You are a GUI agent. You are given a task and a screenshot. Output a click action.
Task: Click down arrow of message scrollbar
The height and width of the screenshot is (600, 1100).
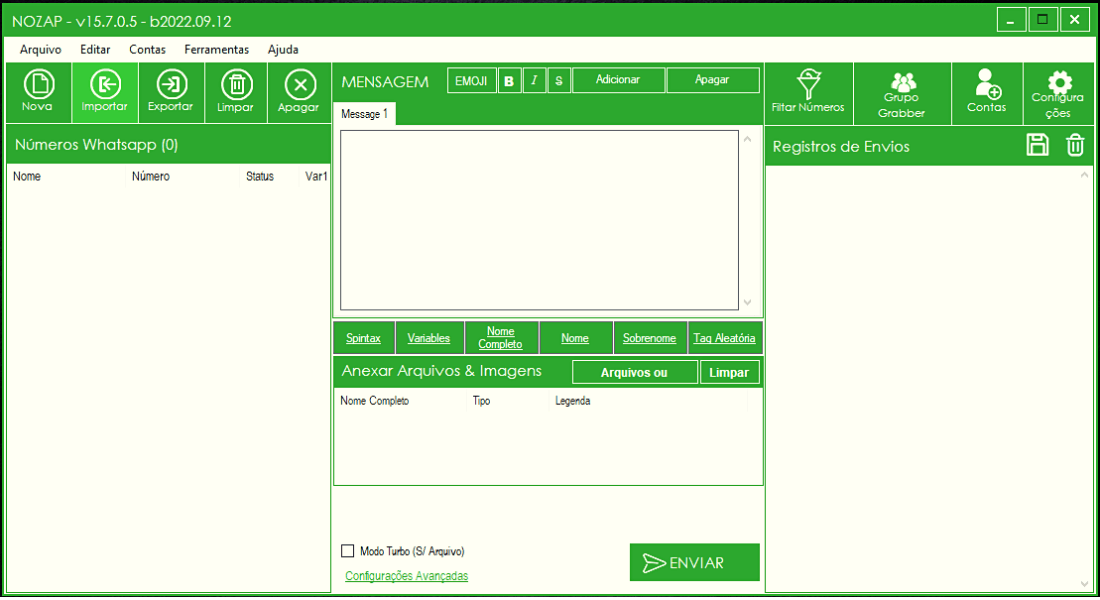click(x=748, y=302)
